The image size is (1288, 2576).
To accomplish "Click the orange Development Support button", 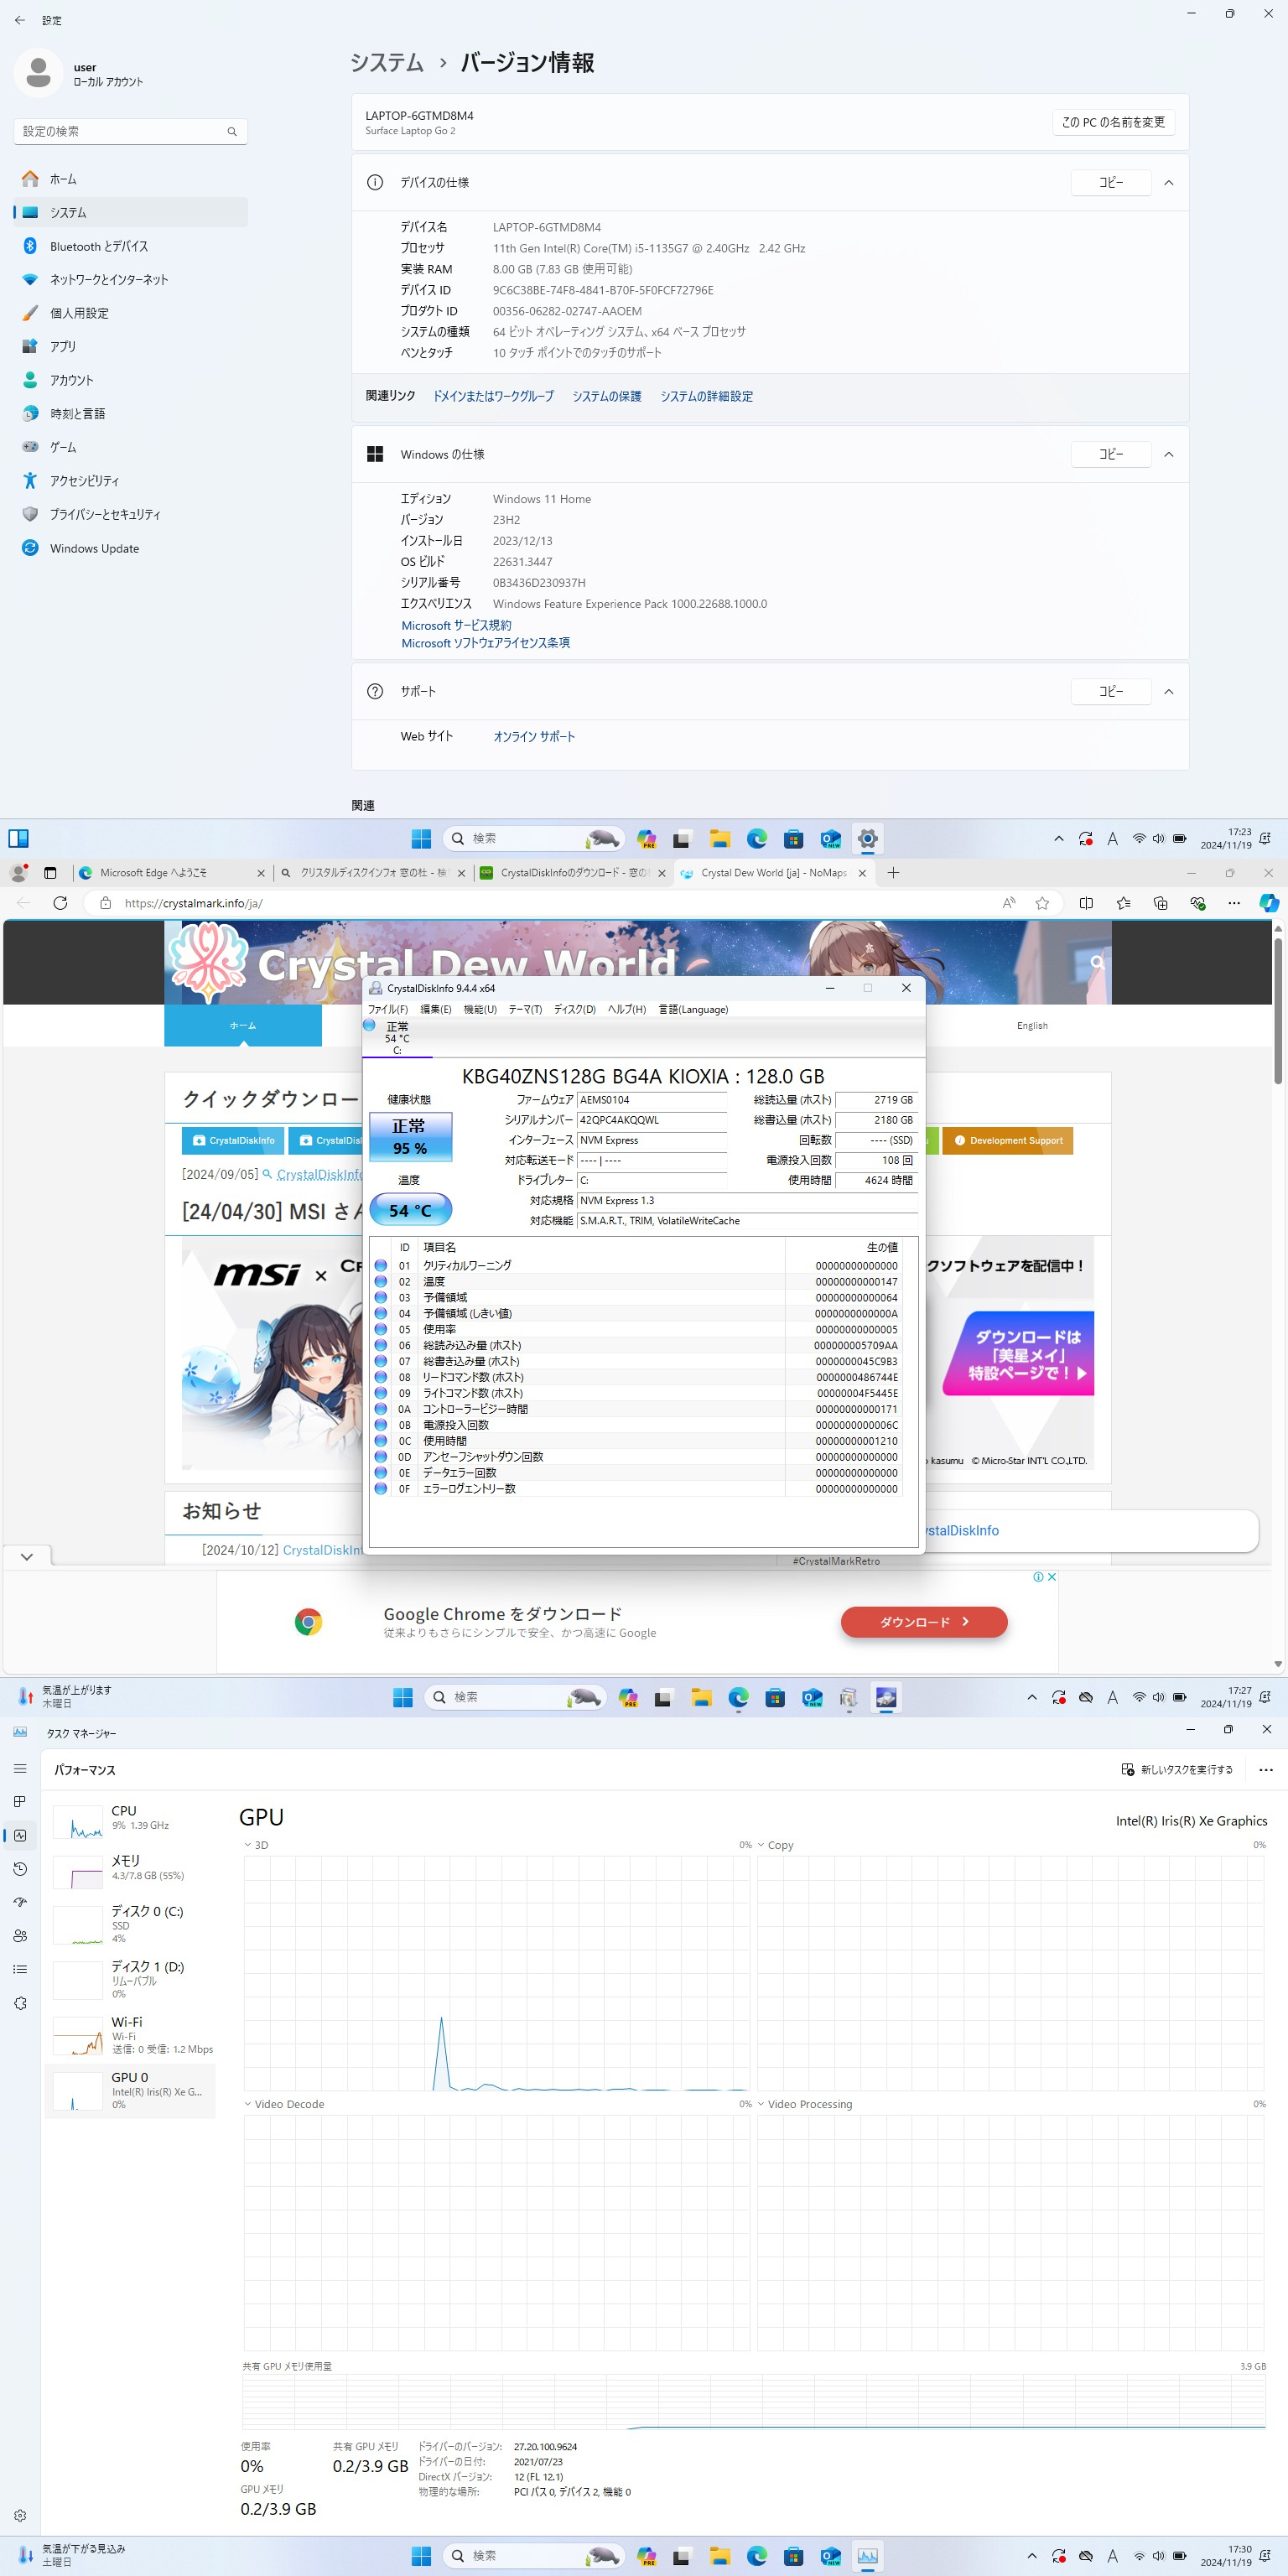I will pos(1007,1141).
